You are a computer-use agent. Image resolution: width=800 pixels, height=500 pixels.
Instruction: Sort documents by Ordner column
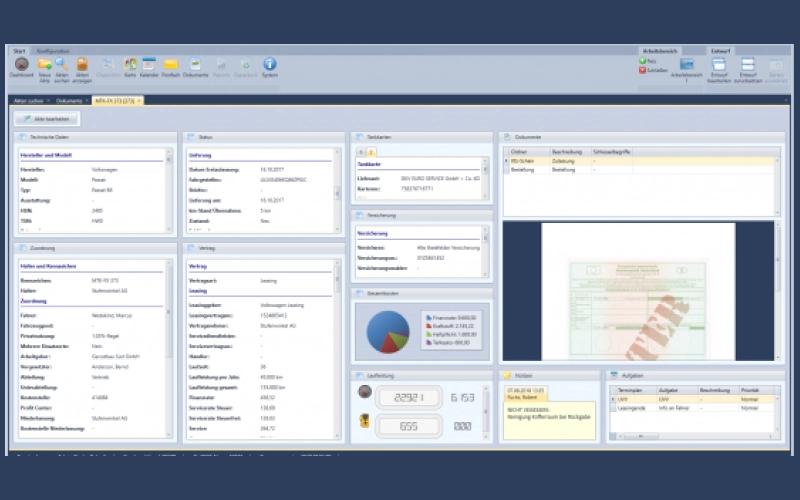[529, 152]
